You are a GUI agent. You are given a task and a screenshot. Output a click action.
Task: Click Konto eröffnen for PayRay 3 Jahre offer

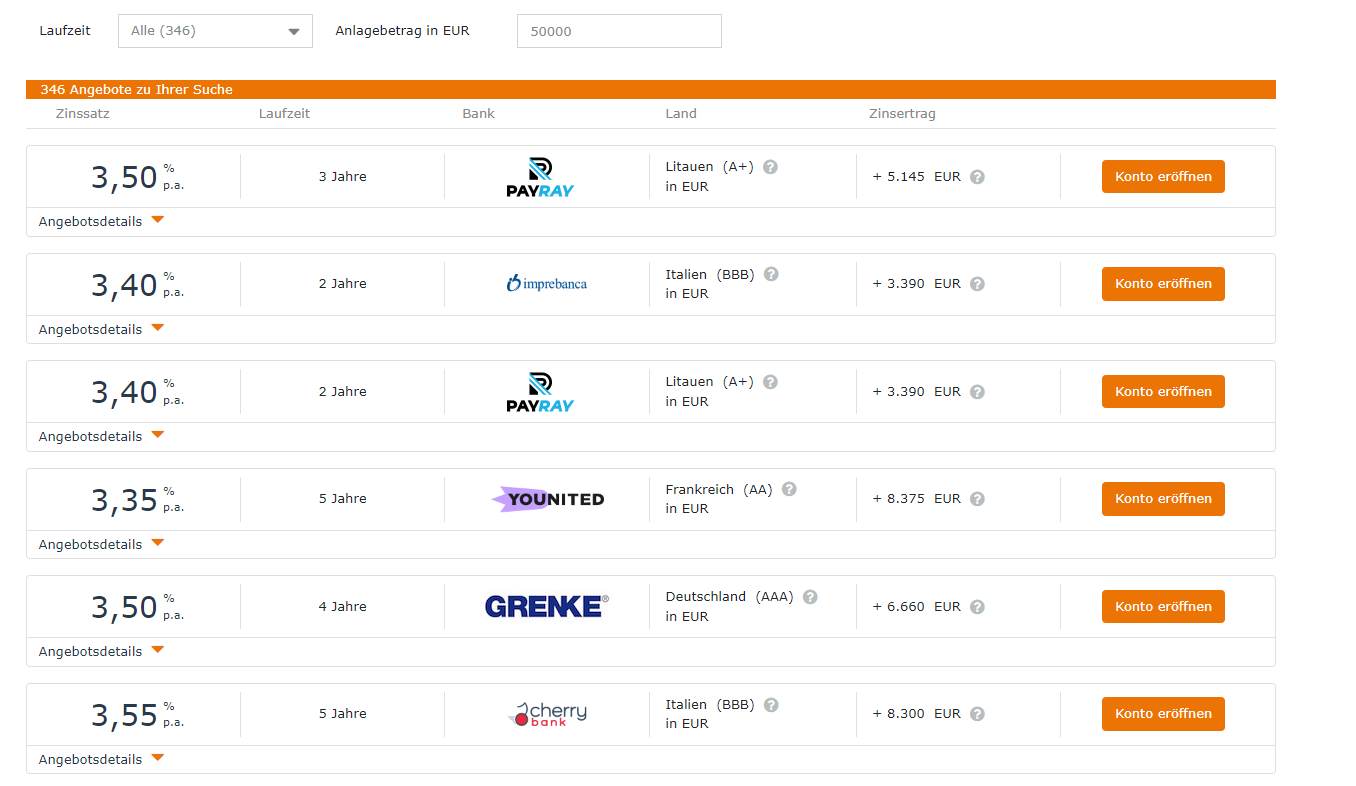pos(1163,177)
